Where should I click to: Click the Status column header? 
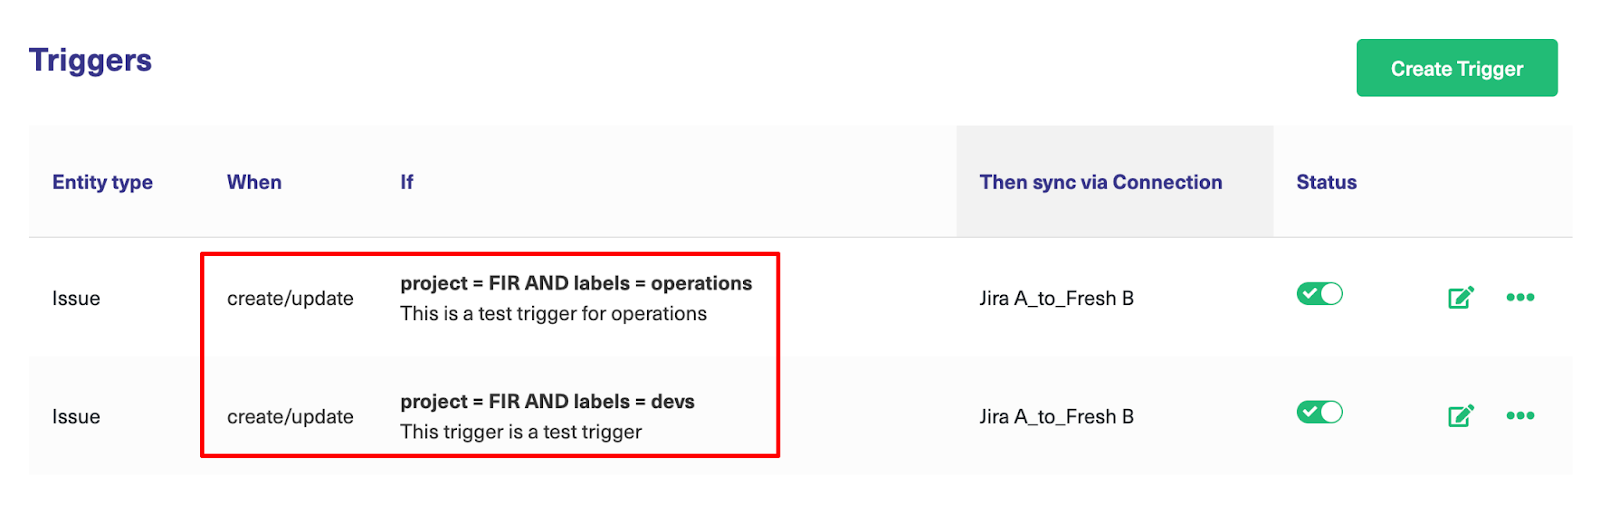click(x=1326, y=182)
